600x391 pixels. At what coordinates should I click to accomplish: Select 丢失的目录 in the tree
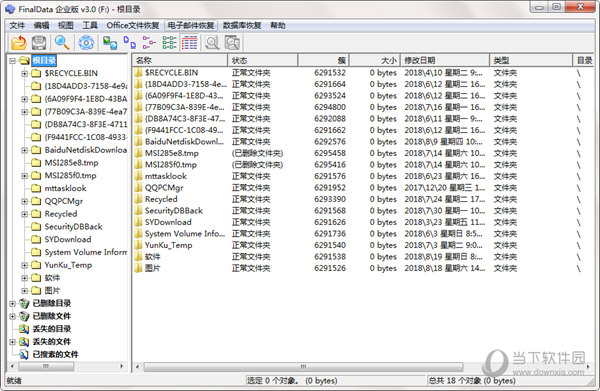52,329
